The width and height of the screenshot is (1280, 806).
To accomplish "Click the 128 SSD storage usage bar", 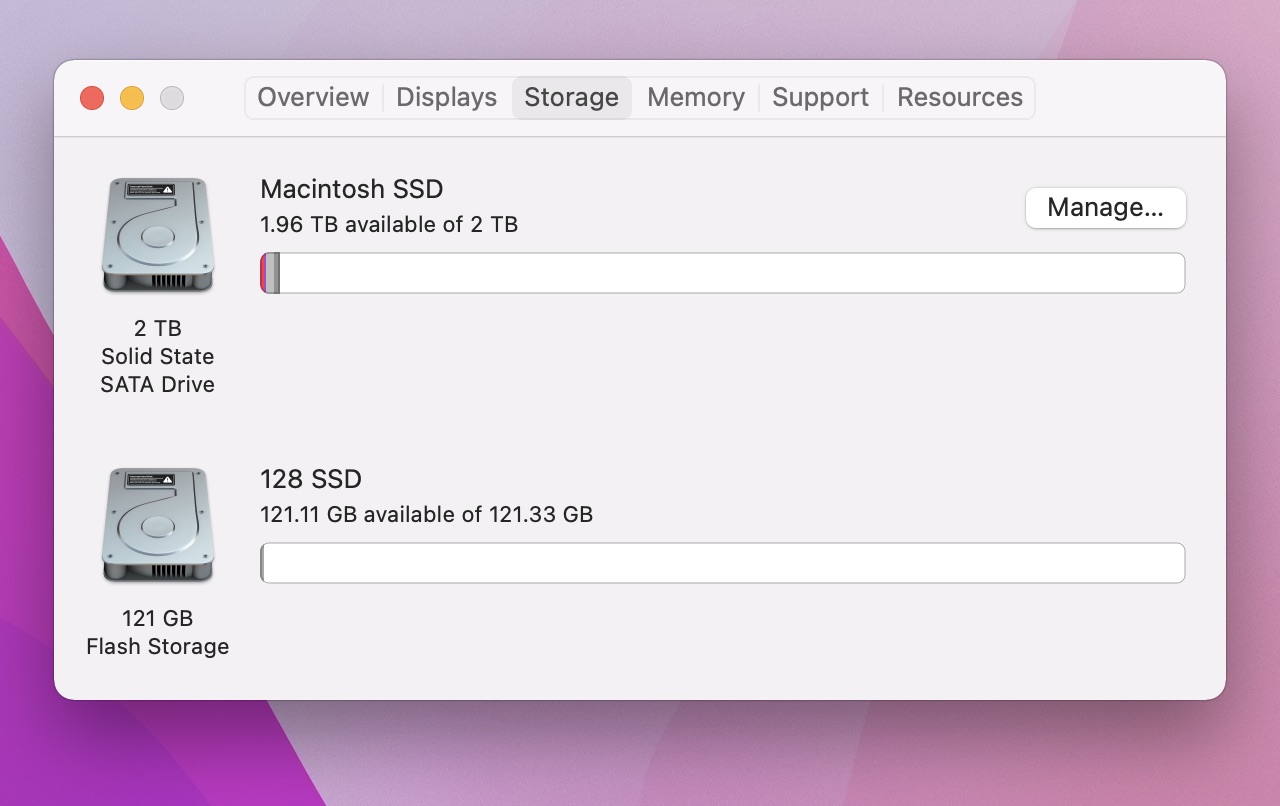I will (722, 563).
